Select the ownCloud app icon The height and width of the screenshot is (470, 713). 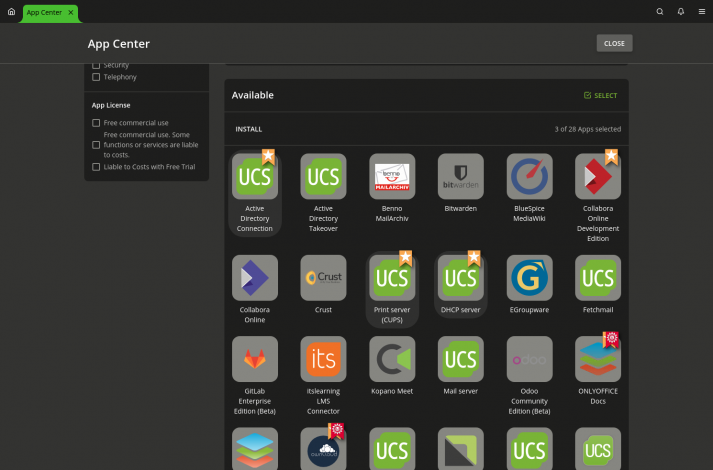(x=323, y=449)
